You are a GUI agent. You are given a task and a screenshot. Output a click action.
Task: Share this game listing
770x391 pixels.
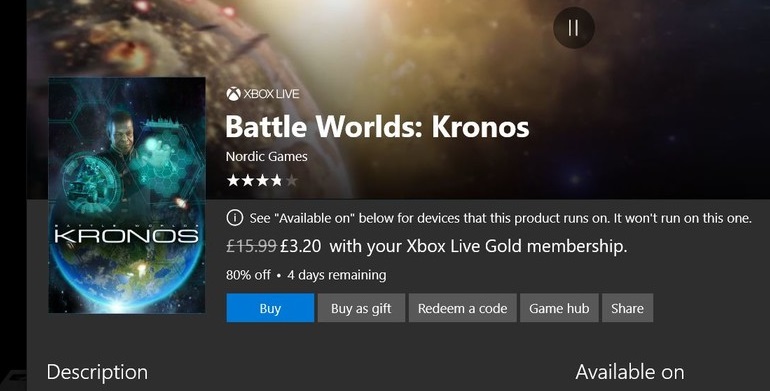(627, 308)
